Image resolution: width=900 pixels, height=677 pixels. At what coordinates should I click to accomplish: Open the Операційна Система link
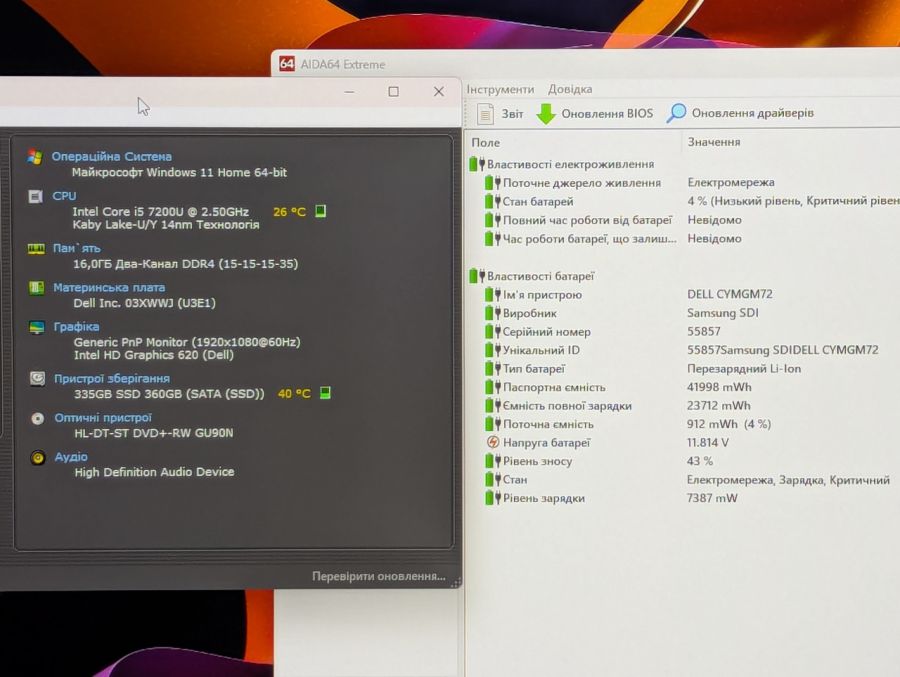pos(111,156)
